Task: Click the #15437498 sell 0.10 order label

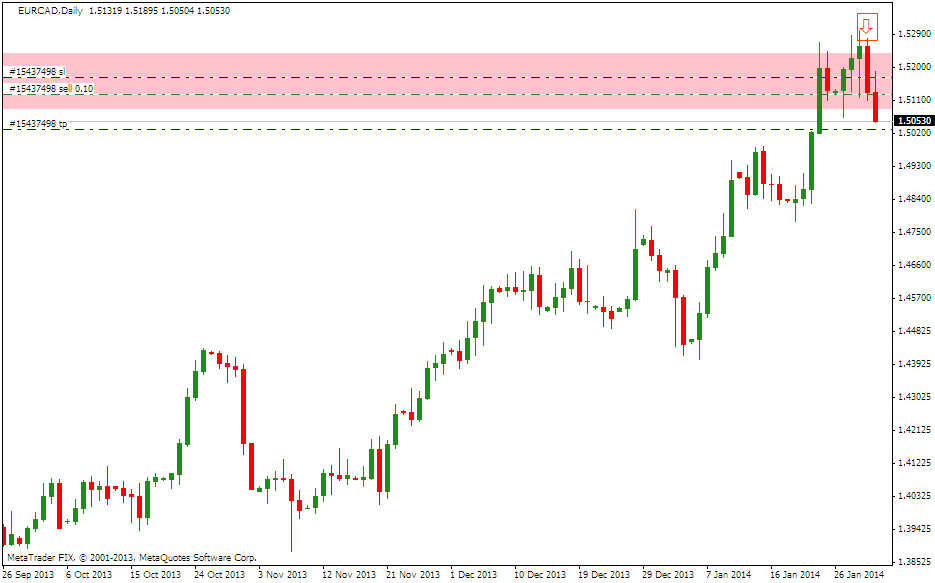Action: 51,89
